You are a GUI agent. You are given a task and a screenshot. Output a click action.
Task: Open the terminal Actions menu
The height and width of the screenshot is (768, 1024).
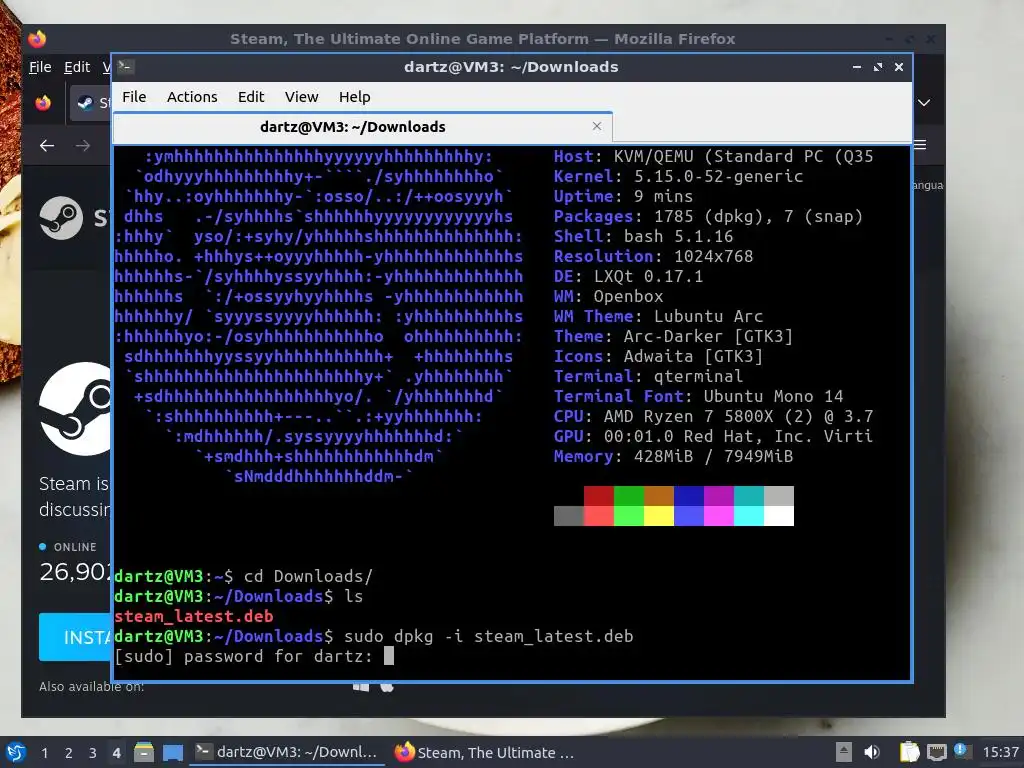coord(192,97)
